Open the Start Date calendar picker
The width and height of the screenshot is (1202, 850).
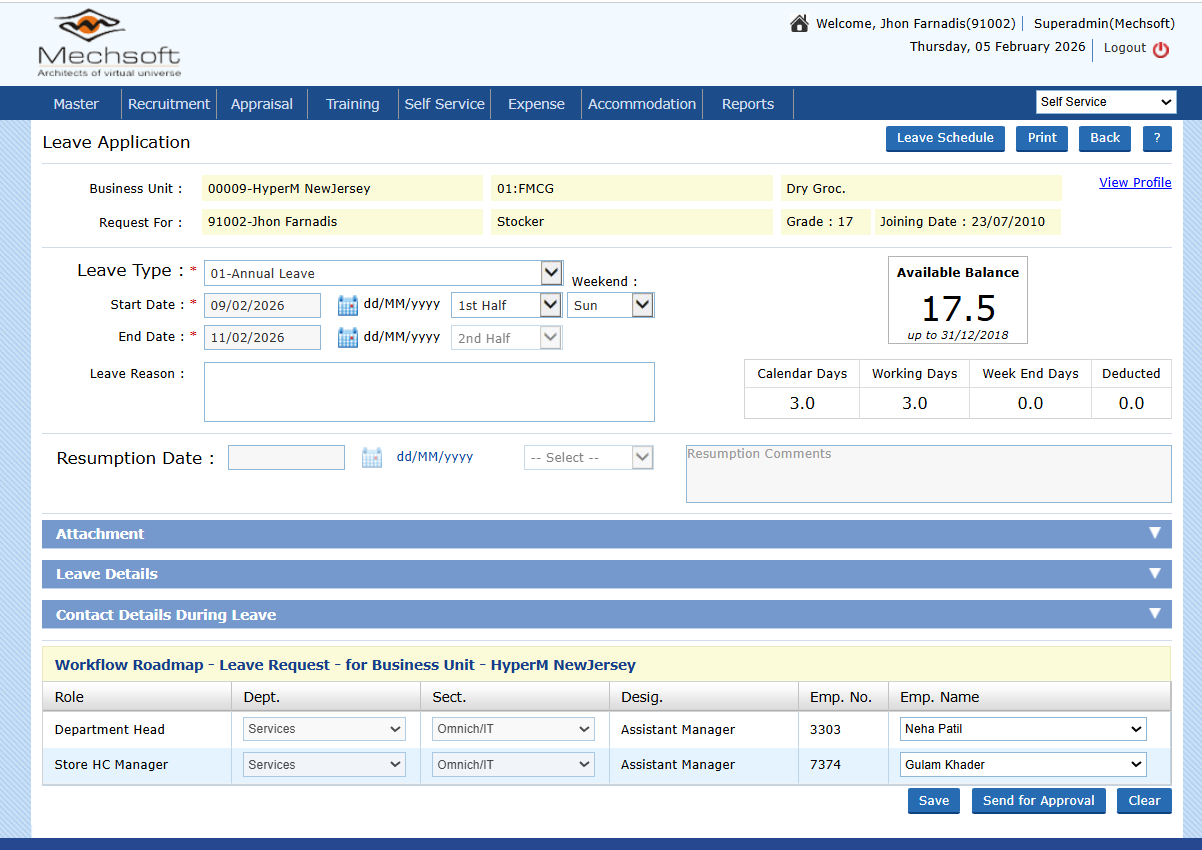pyautogui.click(x=348, y=306)
